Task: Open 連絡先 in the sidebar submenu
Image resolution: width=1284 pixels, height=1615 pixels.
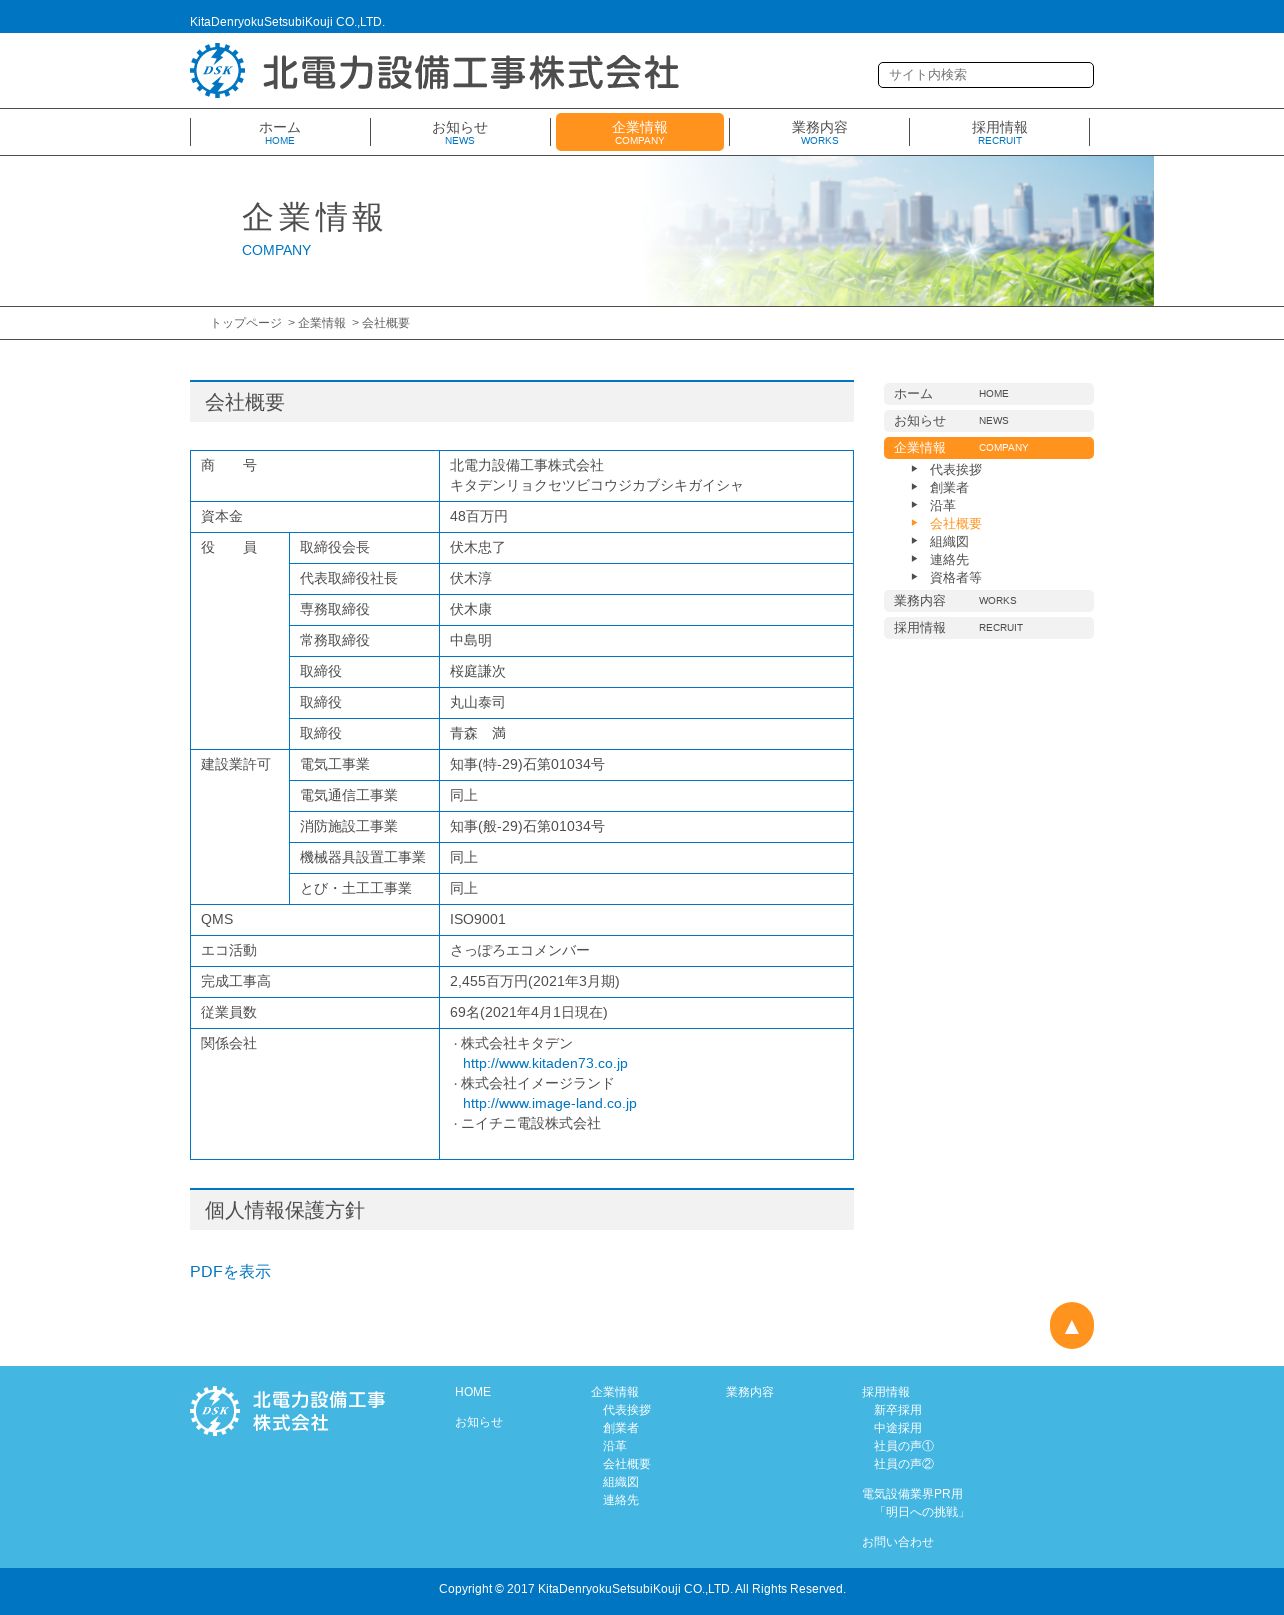Action: point(949,560)
